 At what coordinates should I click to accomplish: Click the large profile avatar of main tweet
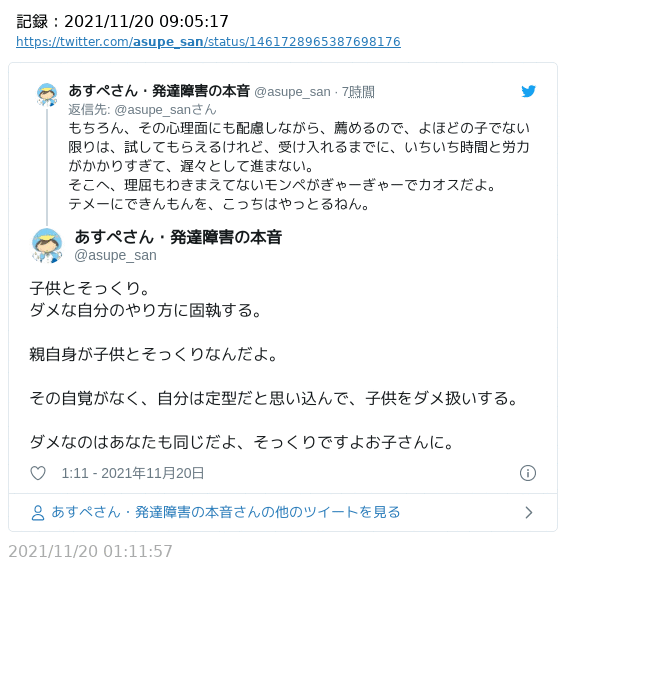point(47,245)
